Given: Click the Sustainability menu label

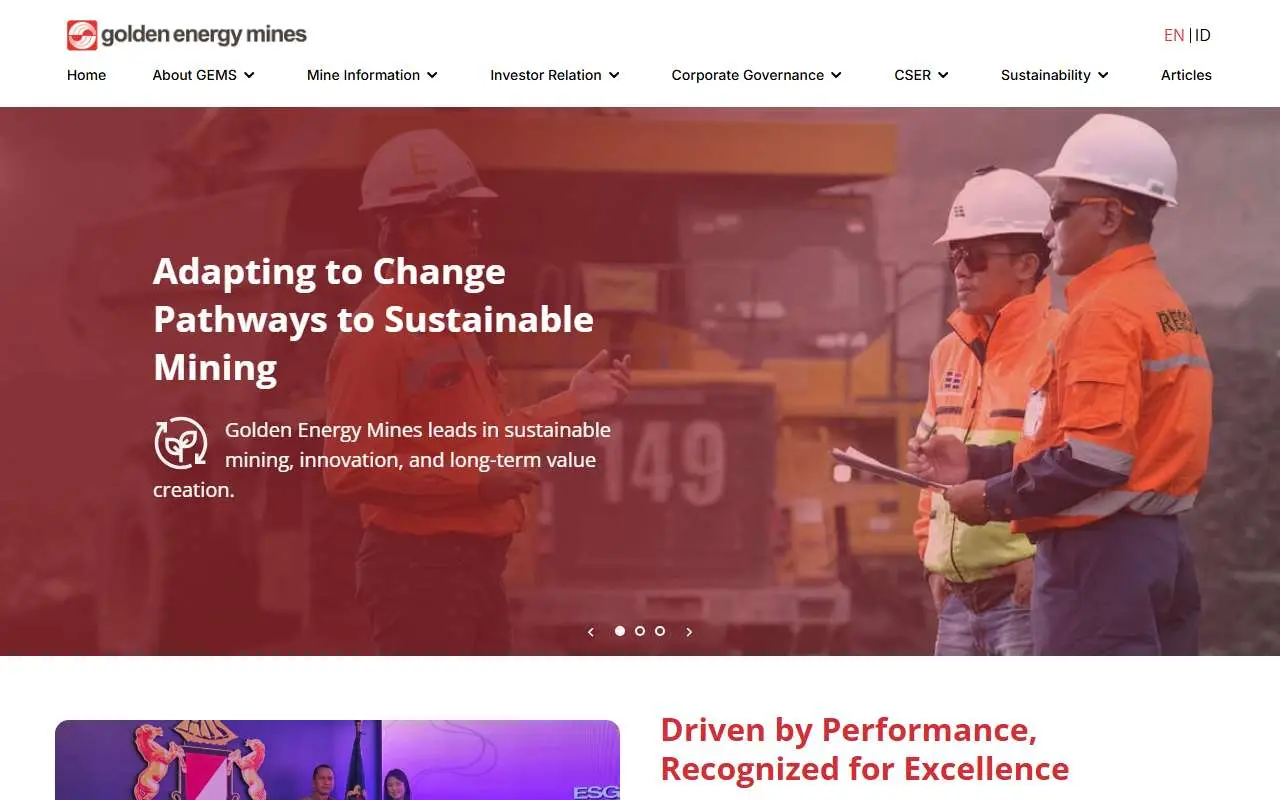Looking at the screenshot, I should click(x=1046, y=75).
